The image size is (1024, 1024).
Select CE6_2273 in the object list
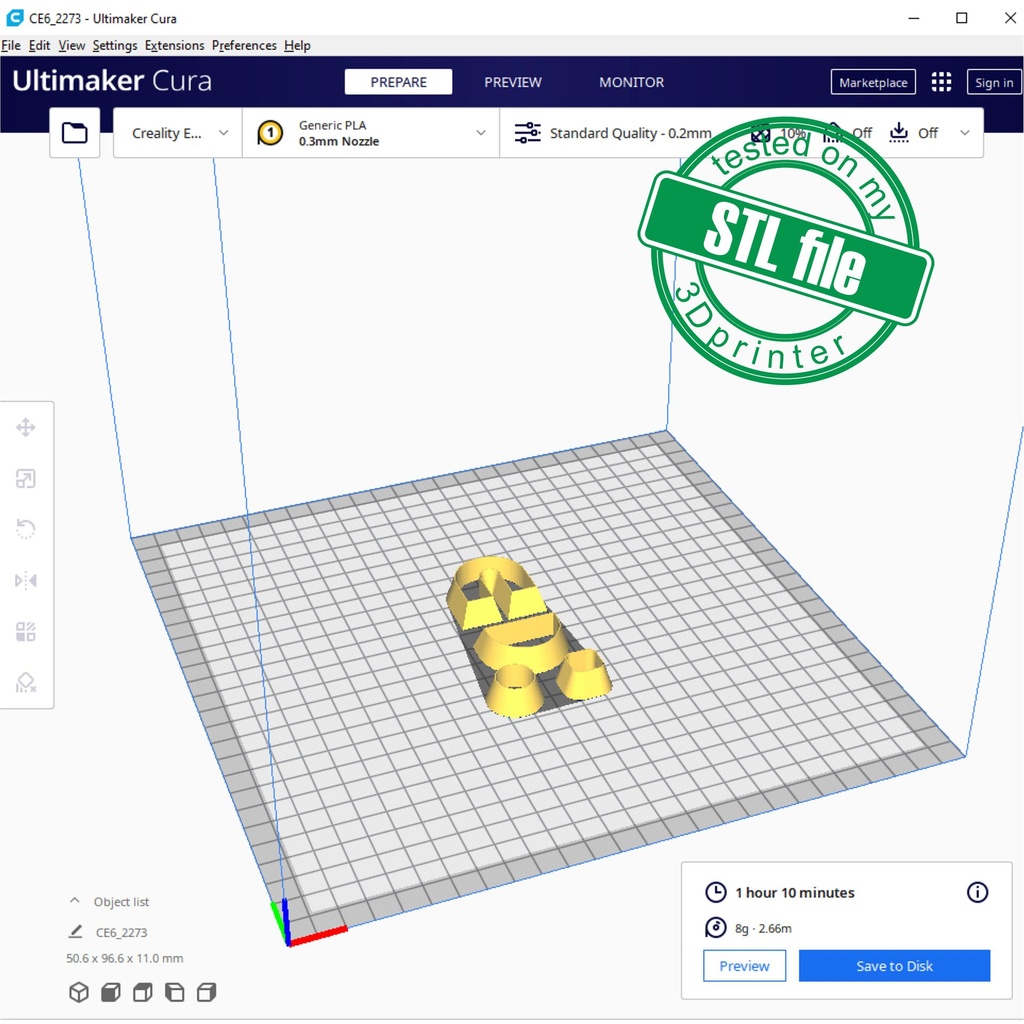[x=121, y=932]
